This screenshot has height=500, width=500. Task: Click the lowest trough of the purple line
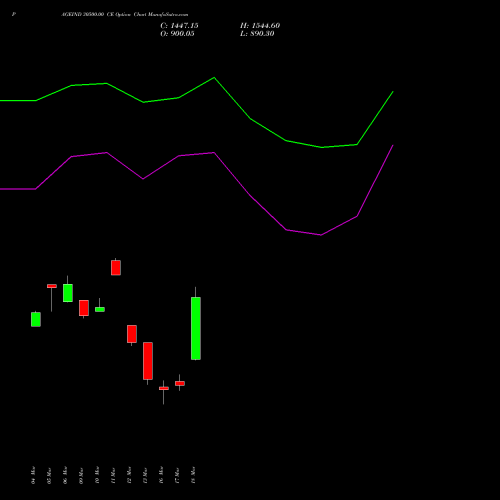click(x=321, y=235)
